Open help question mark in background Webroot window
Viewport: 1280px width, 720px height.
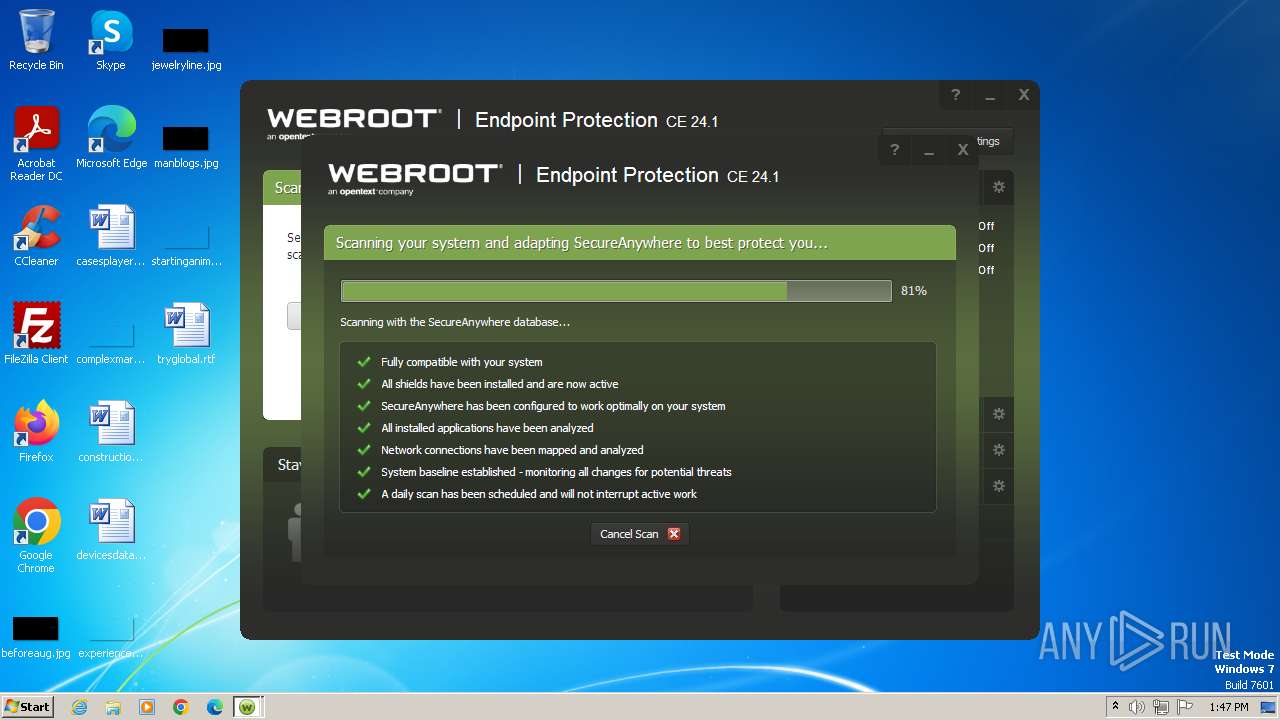pyautogui.click(x=955, y=95)
